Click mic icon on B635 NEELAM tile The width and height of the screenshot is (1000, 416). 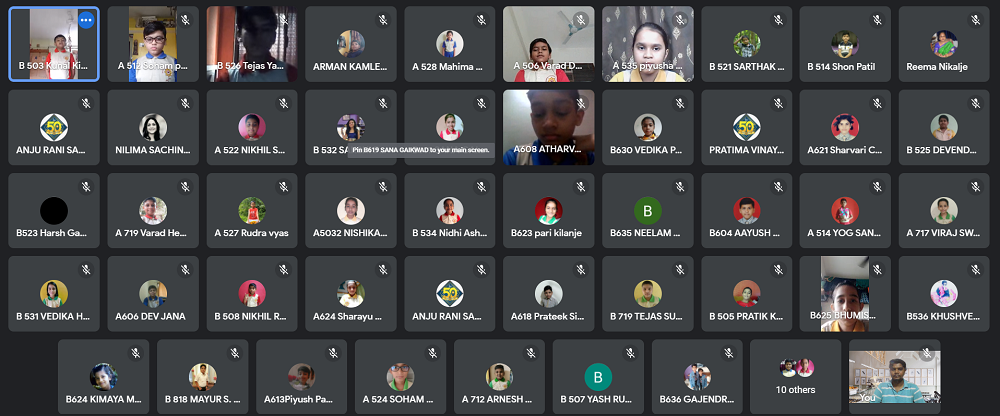(679, 187)
